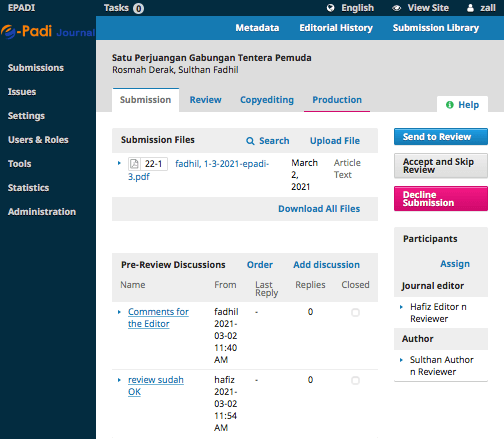Open the Metadata menu item

[257, 28]
